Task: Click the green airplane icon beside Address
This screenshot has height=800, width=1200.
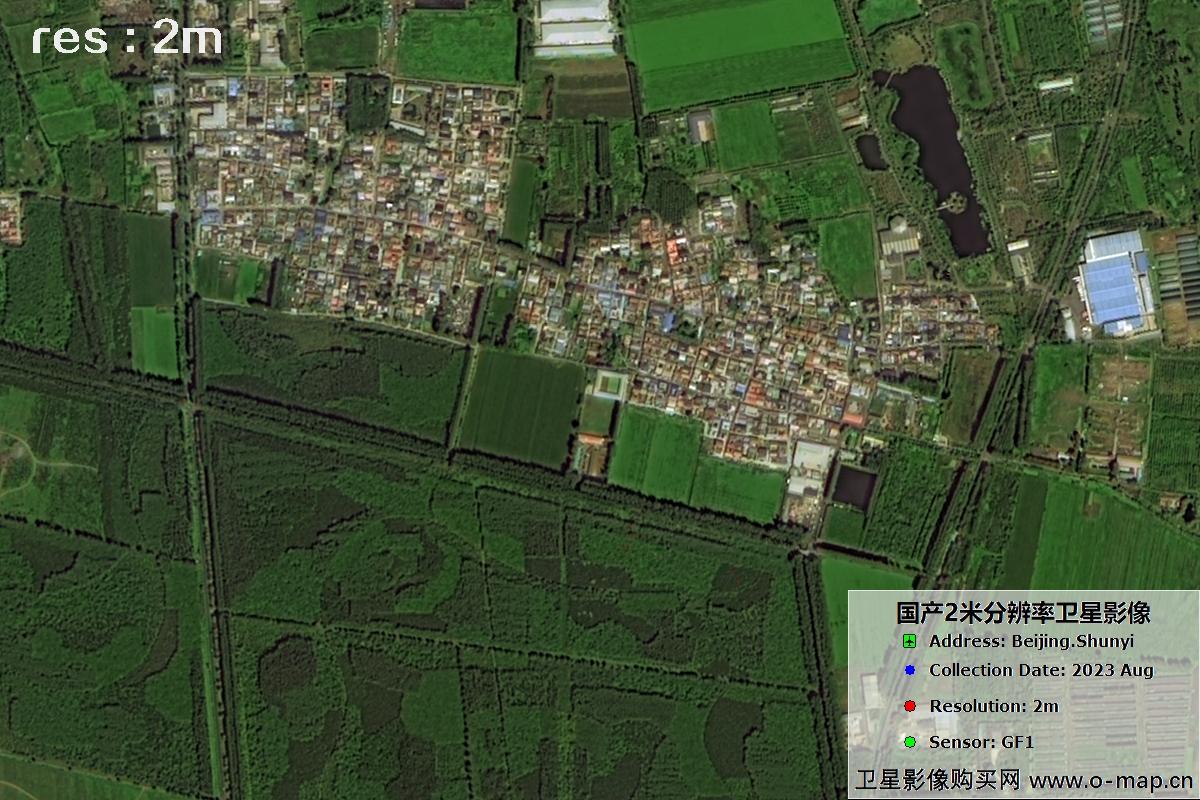Action: click(x=910, y=641)
